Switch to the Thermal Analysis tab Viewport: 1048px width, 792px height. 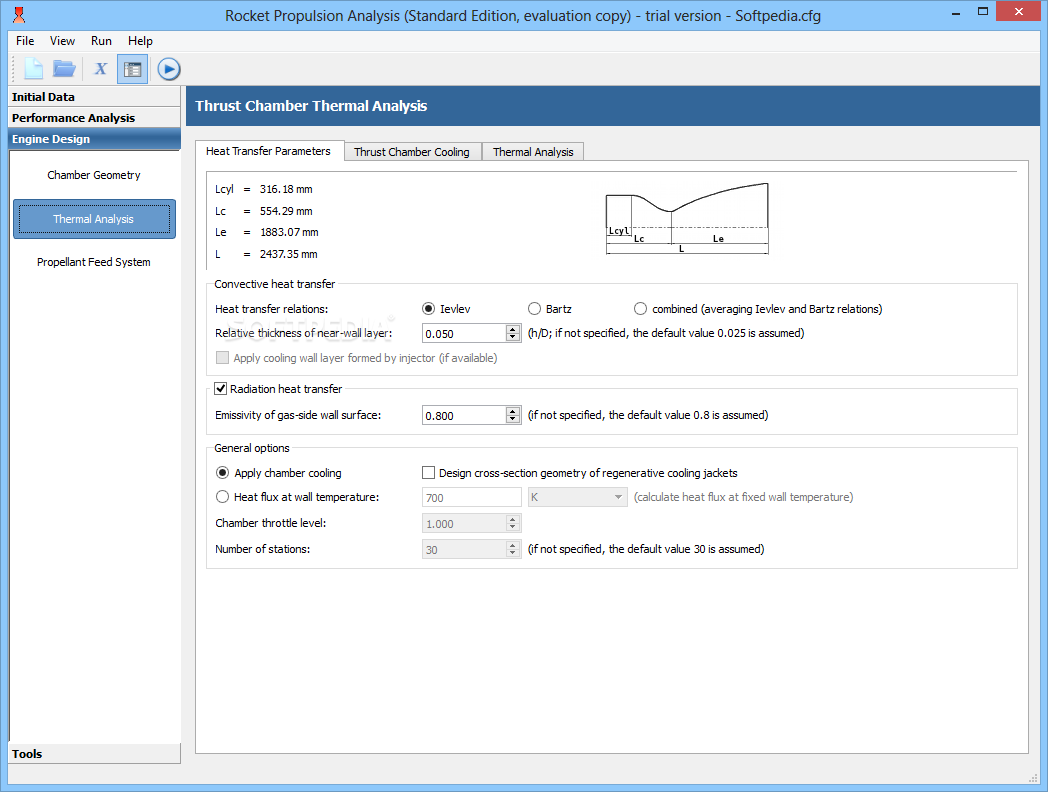(533, 152)
